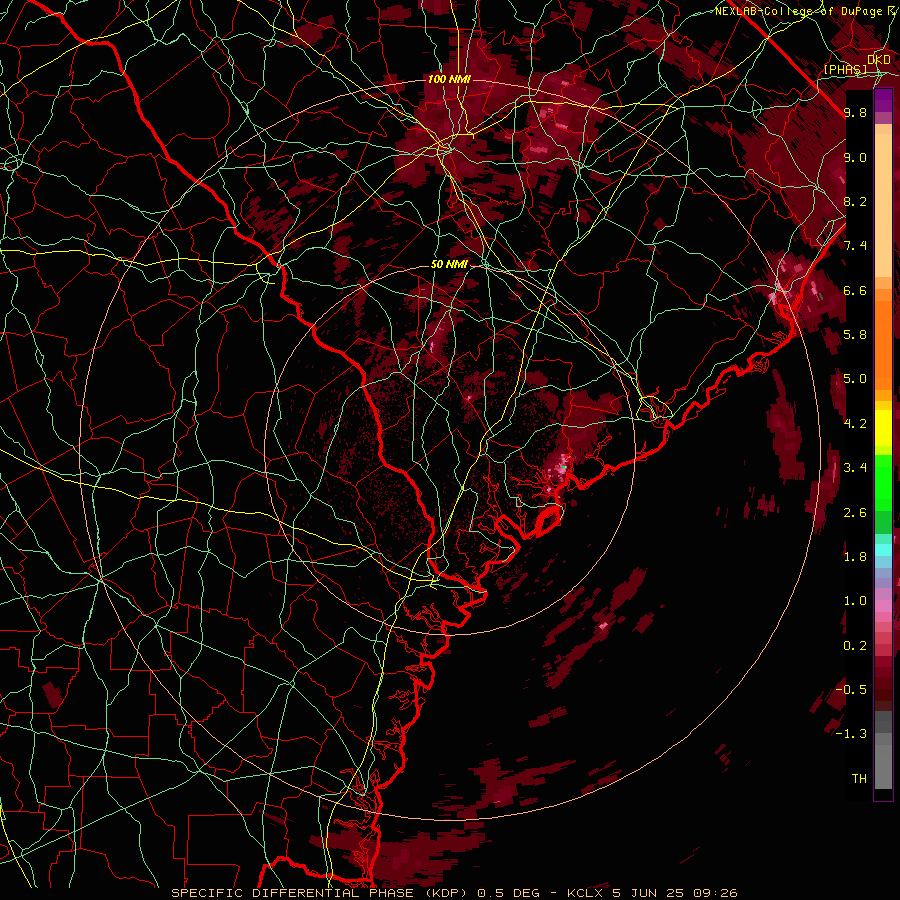This screenshot has width=900, height=900.
Task: Click the 2.6 value on the color scale
Action: click(855, 512)
